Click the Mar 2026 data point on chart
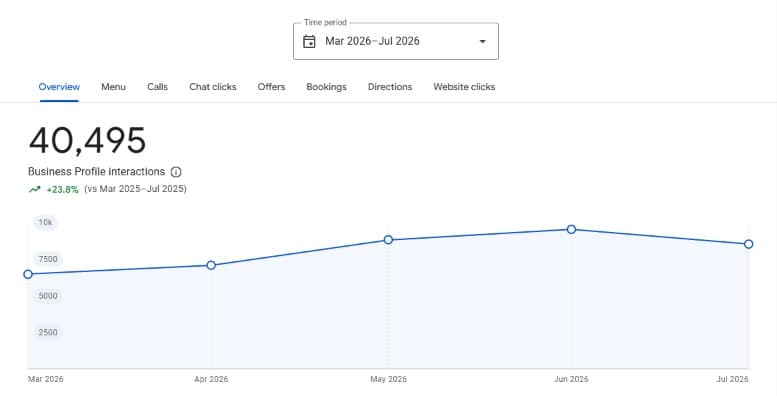Viewport: 777px width, 396px height. (x=28, y=274)
